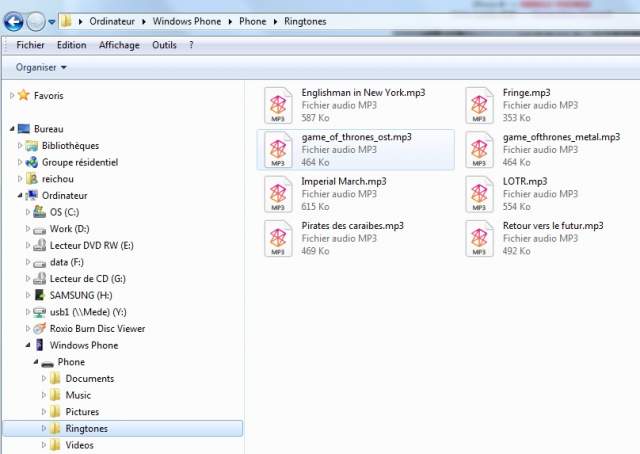Viewport: 640px width, 454px height.
Task: Open the Fichier menu
Action: 30,45
